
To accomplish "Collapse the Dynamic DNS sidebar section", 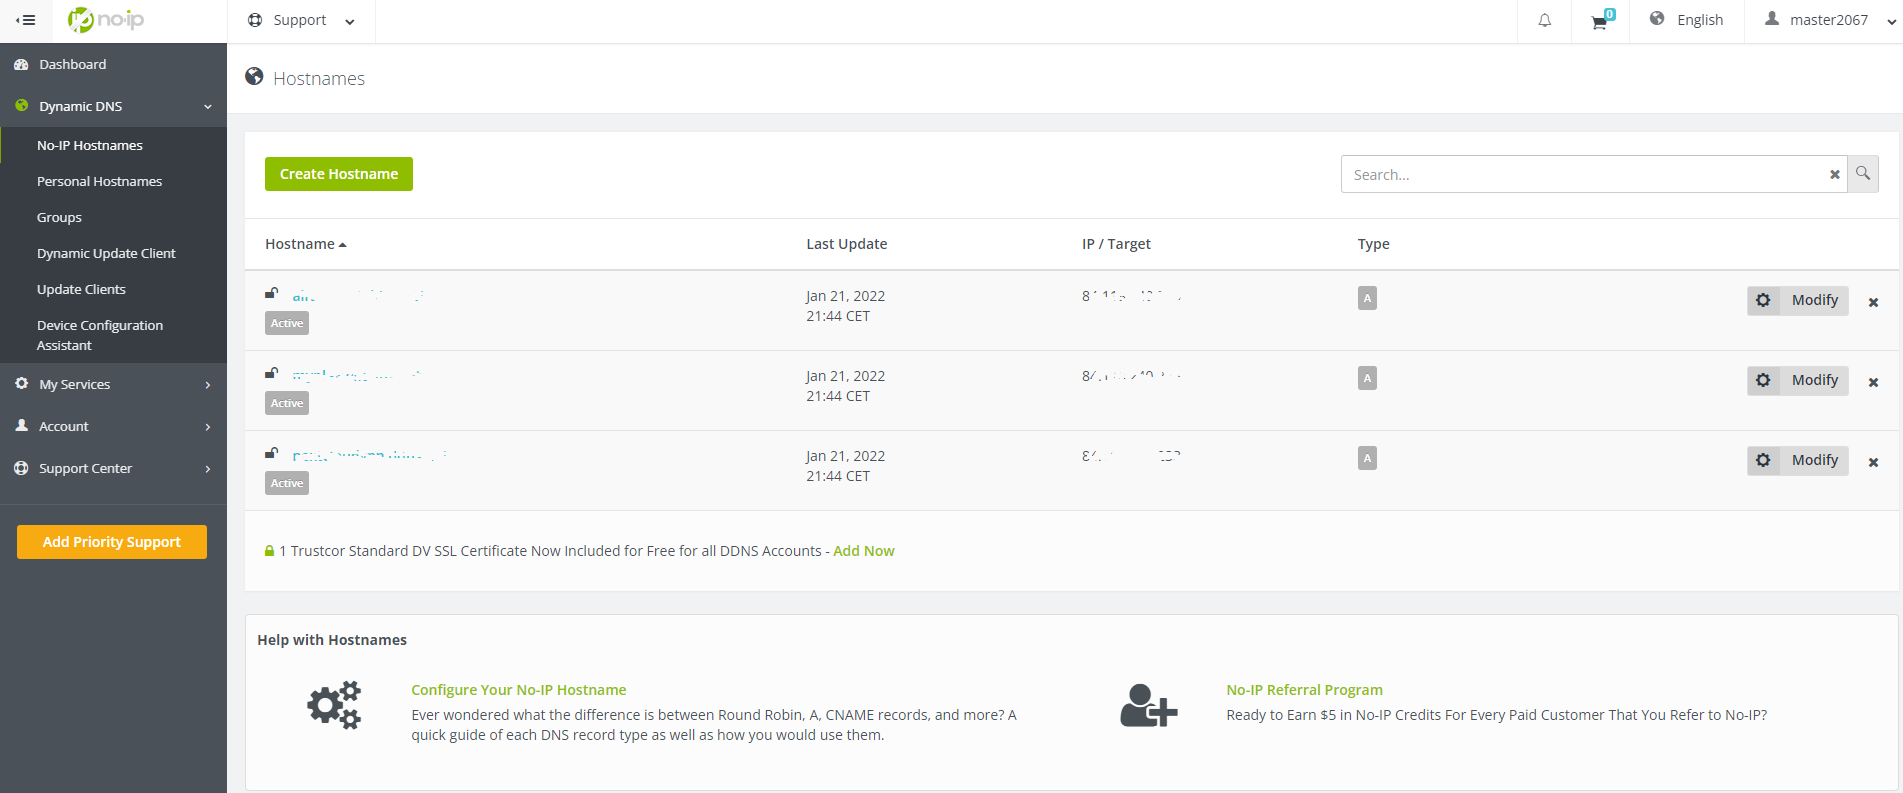I will [113, 106].
